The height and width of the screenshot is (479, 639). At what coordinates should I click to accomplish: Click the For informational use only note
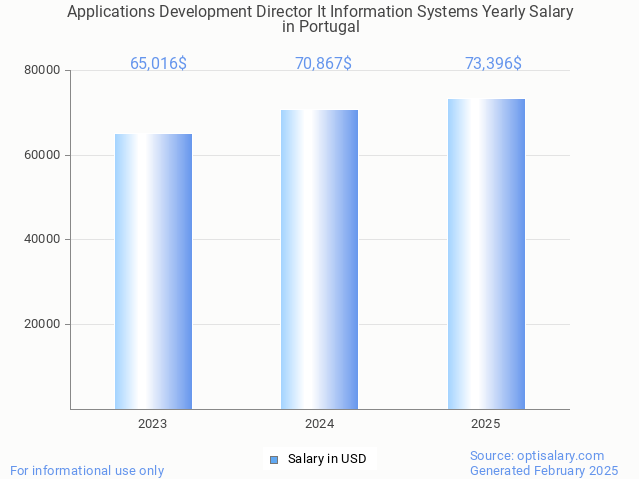(x=87, y=471)
